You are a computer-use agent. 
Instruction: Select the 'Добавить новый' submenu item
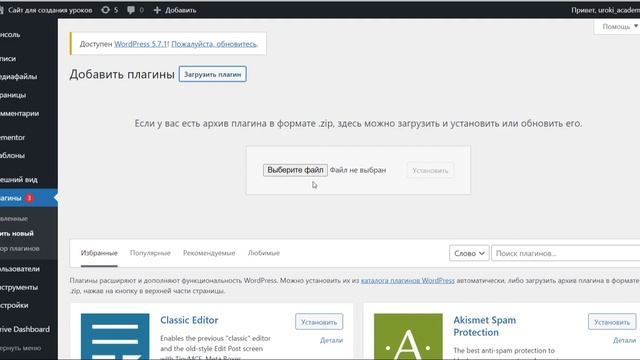[29, 233]
